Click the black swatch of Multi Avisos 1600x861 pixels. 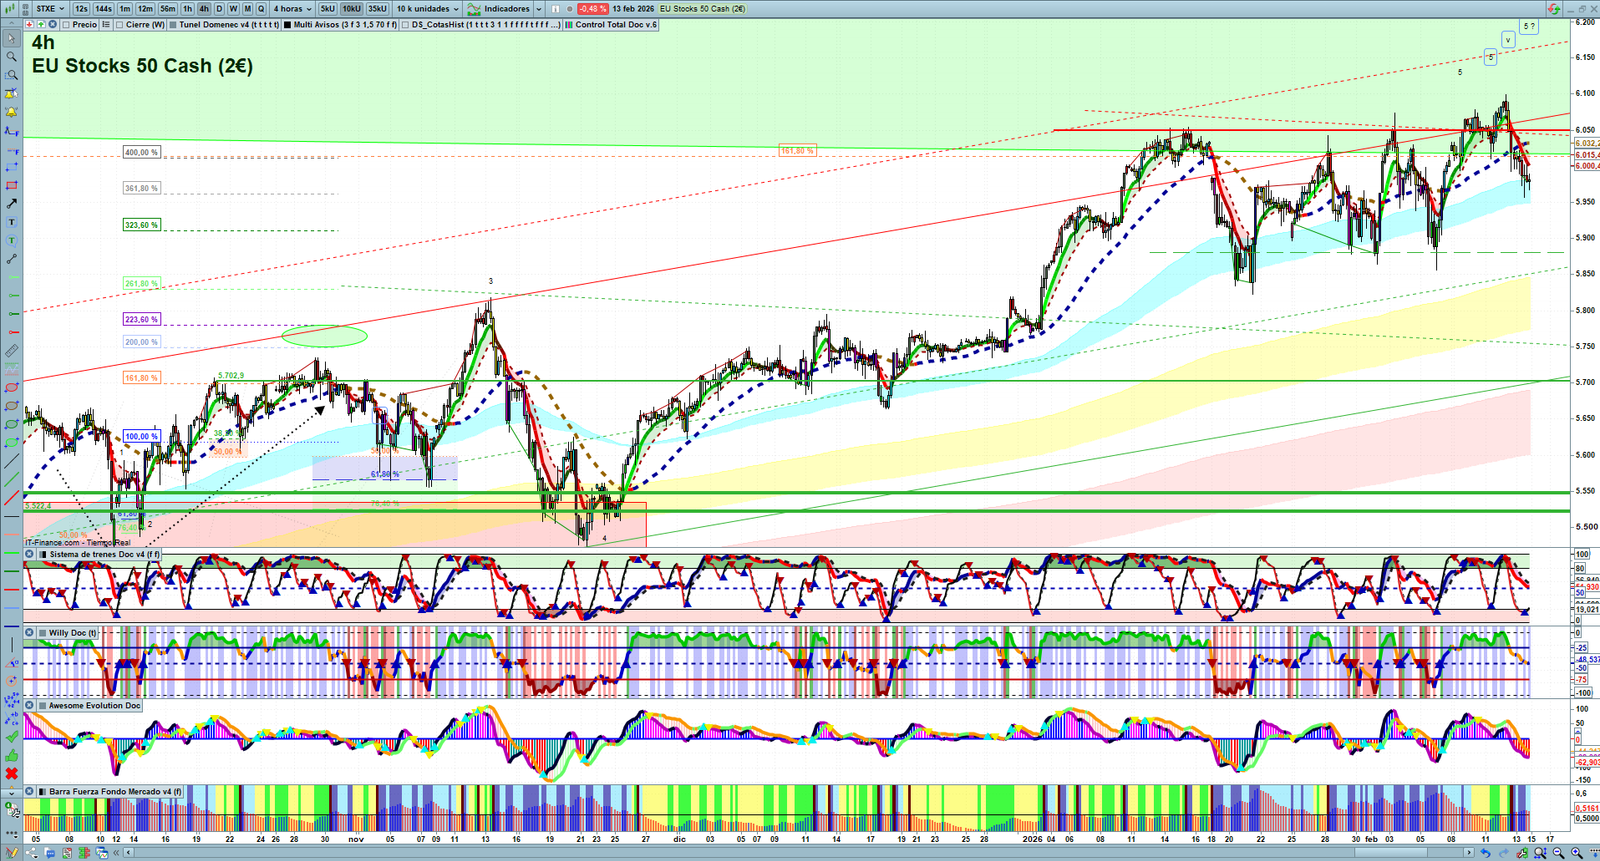coord(287,24)
